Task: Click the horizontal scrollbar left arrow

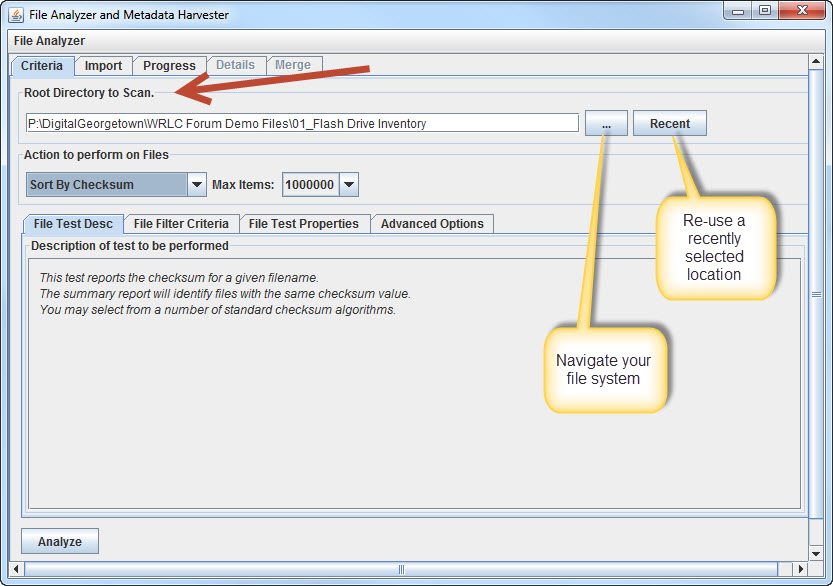Action: coord(16,569)
